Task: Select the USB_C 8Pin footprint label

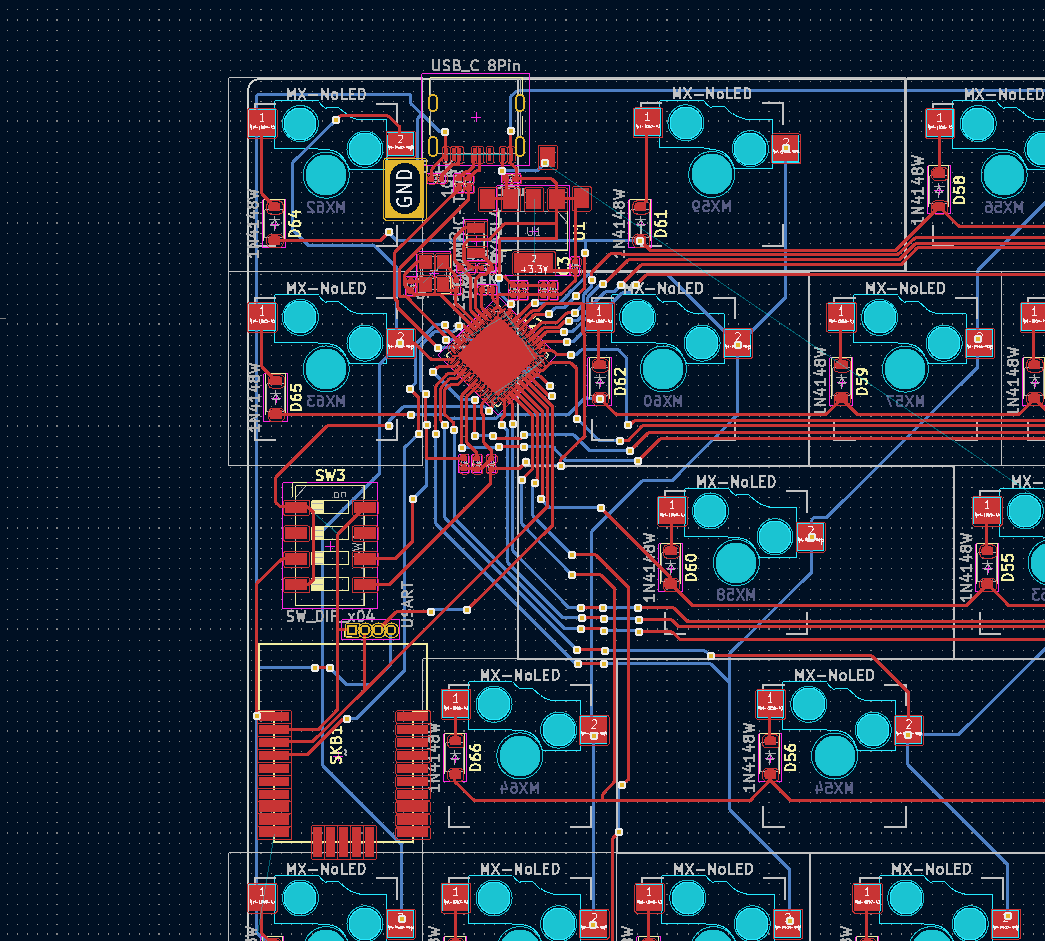Action: [475, 65]
